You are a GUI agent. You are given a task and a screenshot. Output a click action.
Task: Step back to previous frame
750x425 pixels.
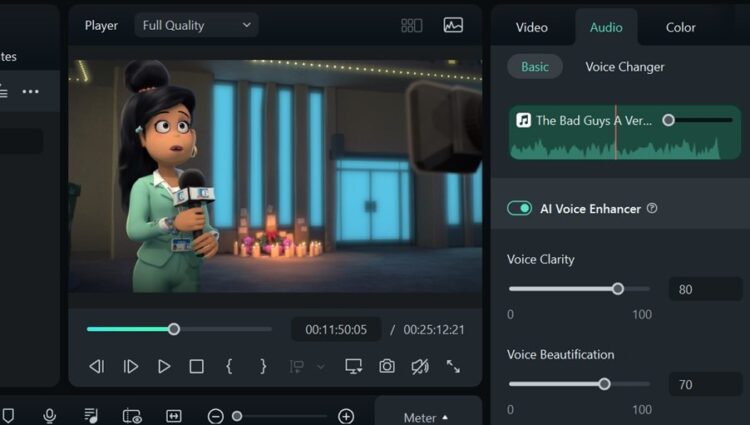click(97, 367)
